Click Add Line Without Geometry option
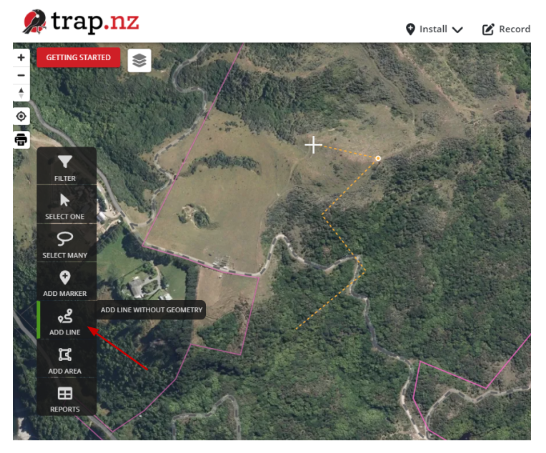 click(x=151, y=310)
